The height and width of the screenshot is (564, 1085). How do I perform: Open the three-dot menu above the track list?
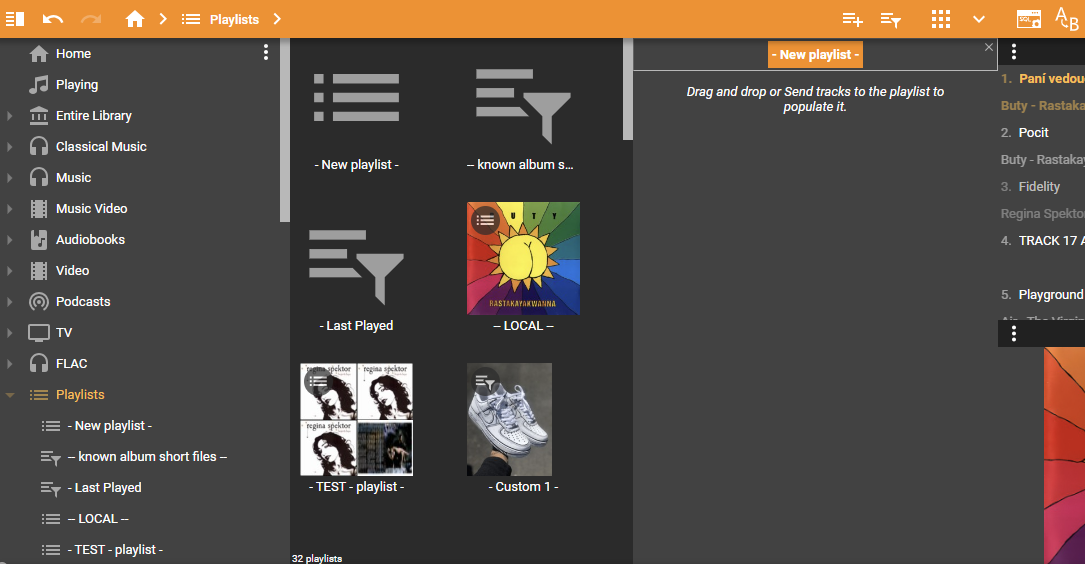pyautogui.click(x=1014, y=52)
